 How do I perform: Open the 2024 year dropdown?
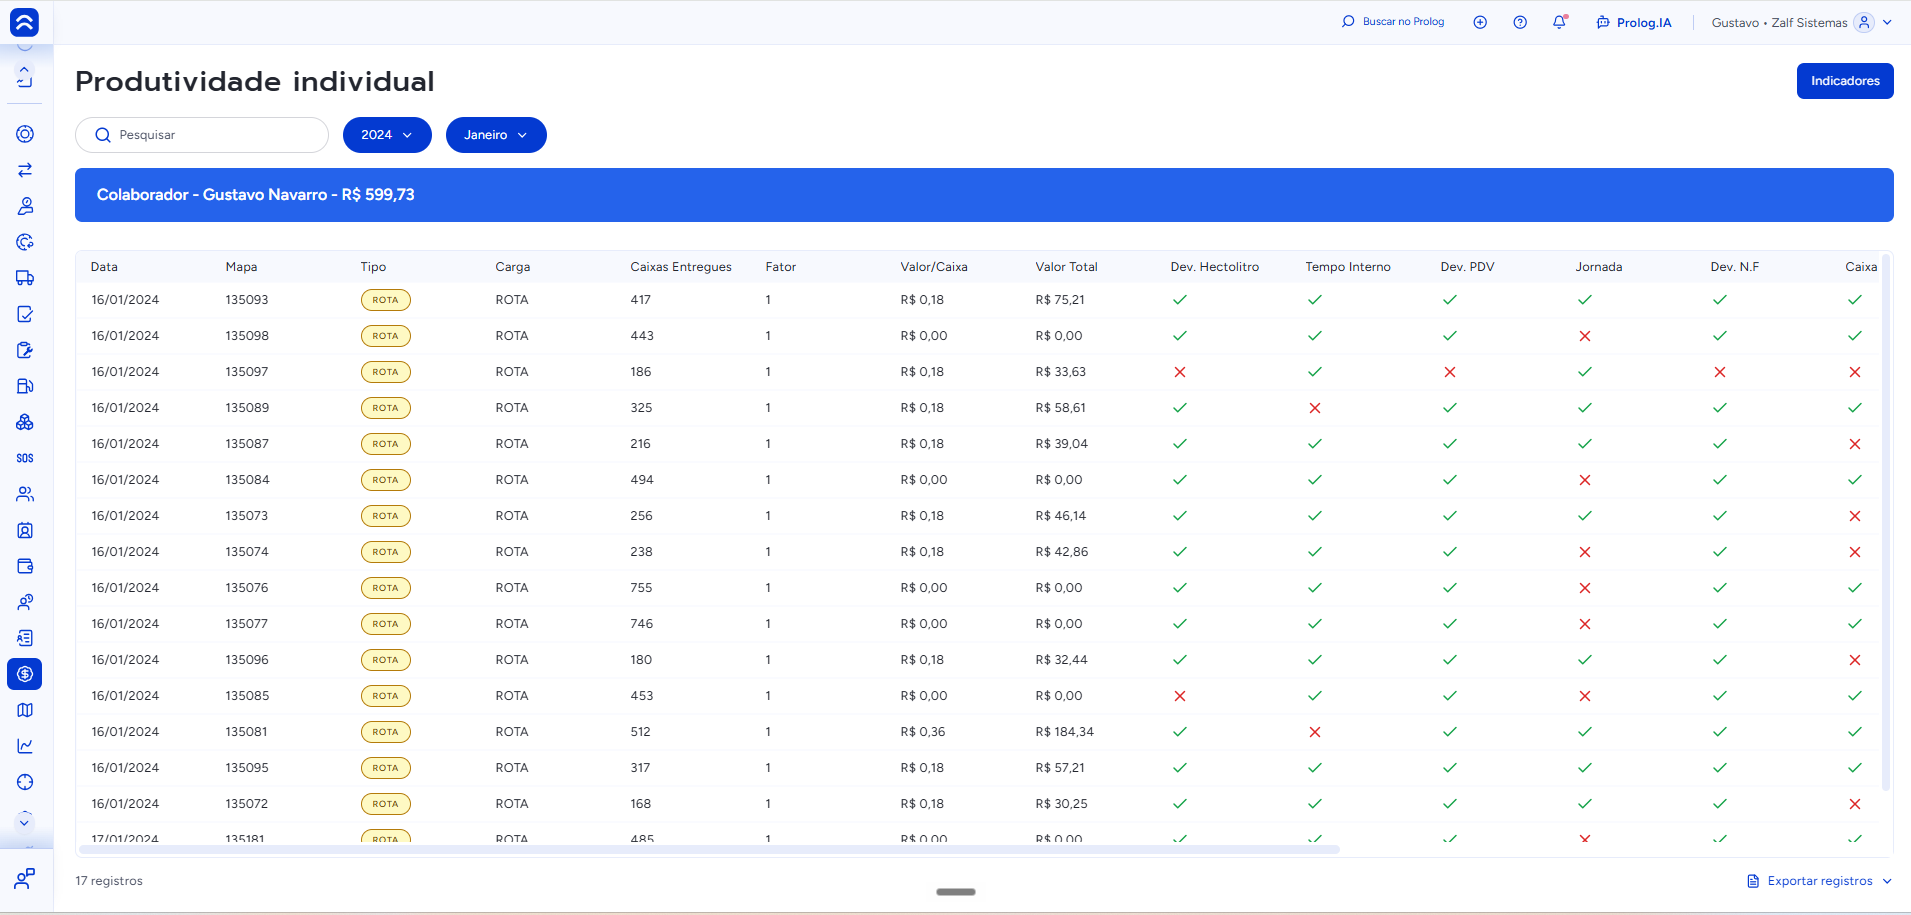387,135
